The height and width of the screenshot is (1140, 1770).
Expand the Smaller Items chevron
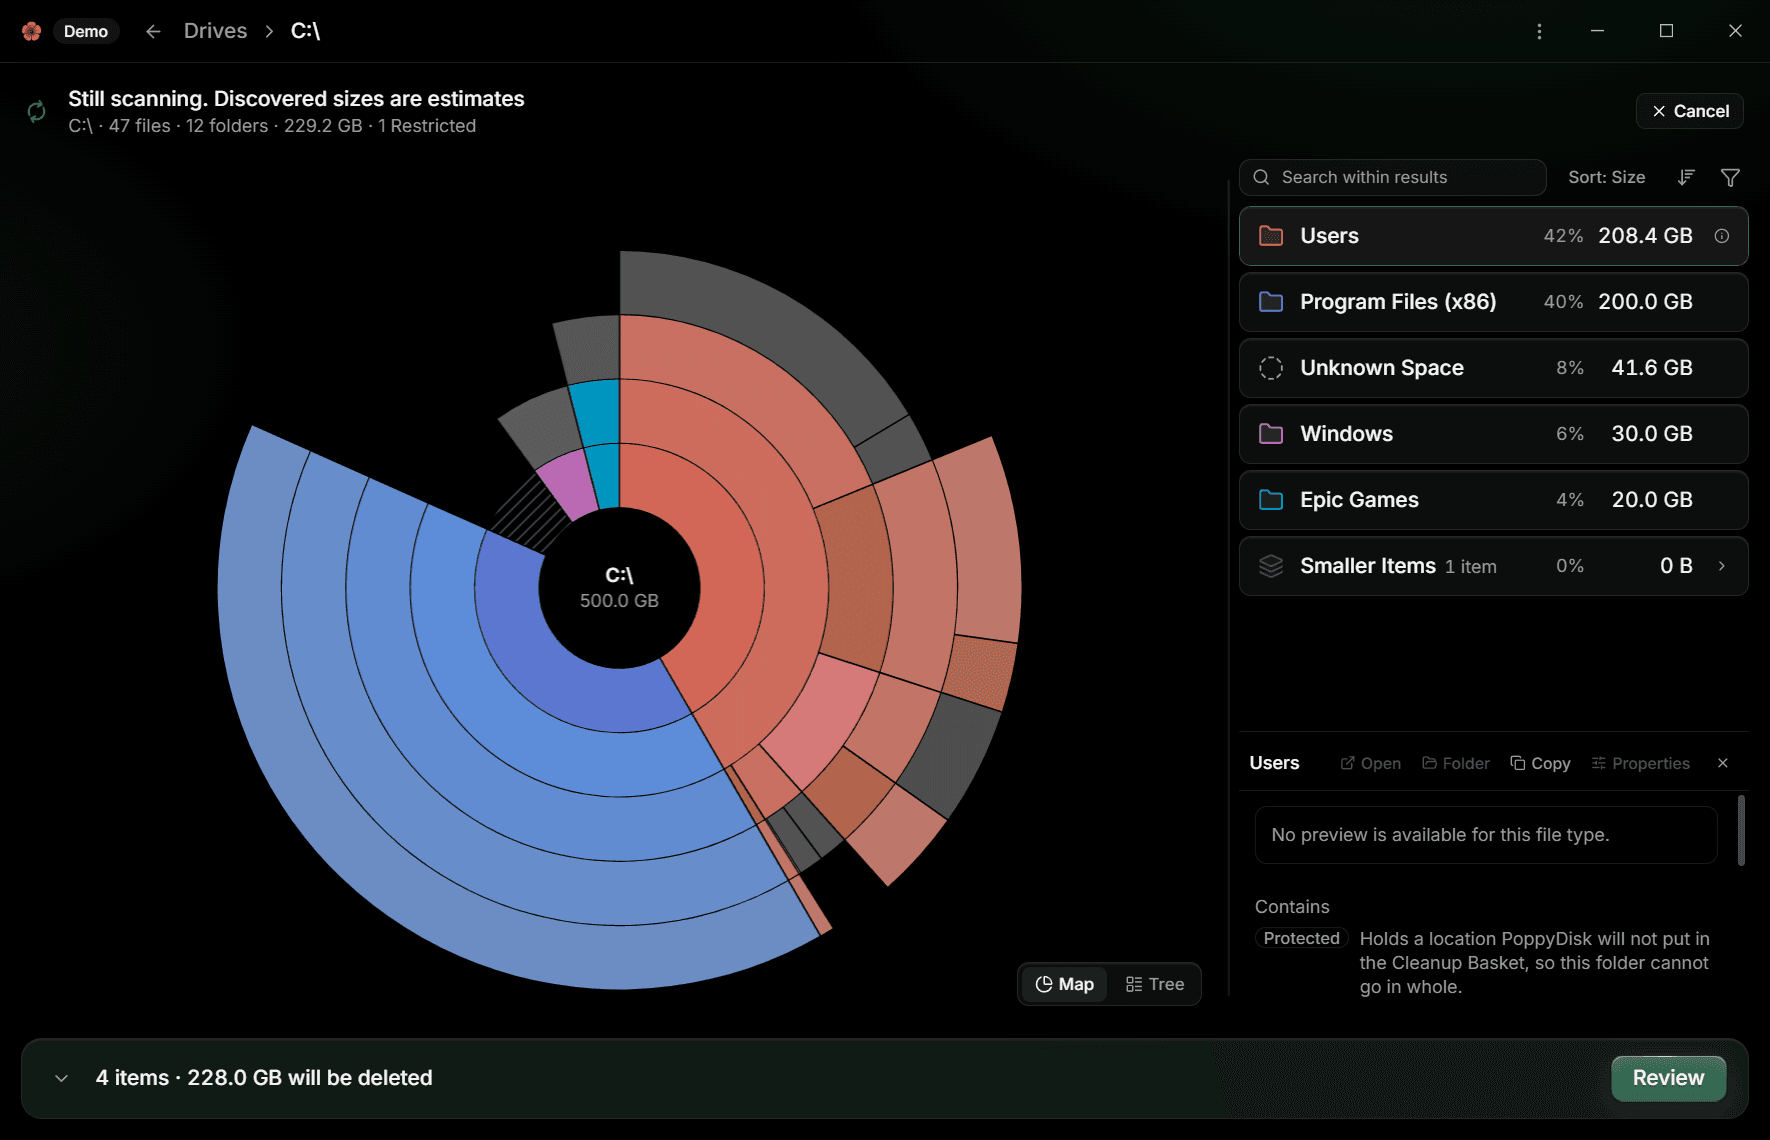1722,566
